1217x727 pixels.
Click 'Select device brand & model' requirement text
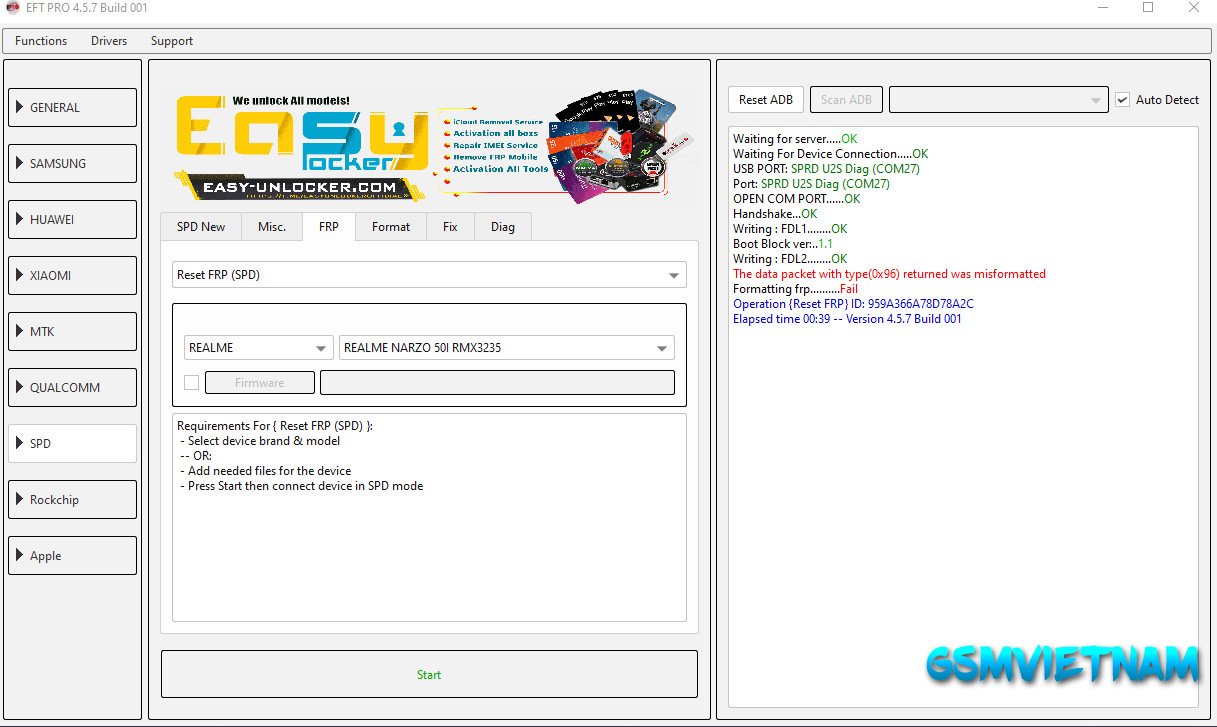(264, 441)
